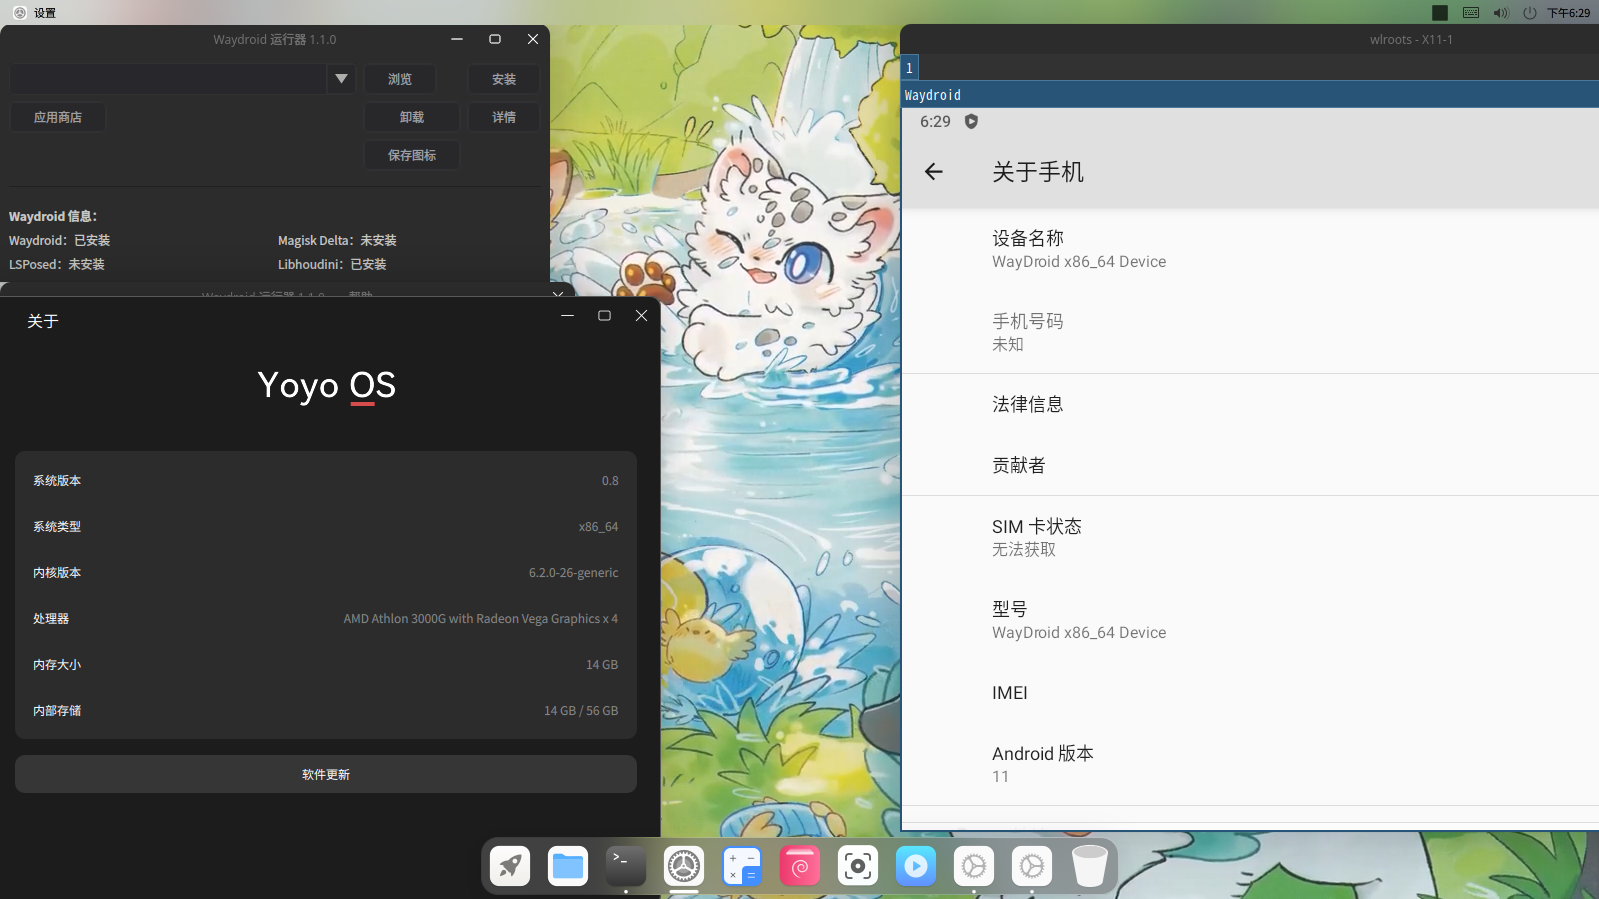Click the Magisk Delta: 未安装 status text
Screen dimensions: 1599x899
click(x=337, y=240)
